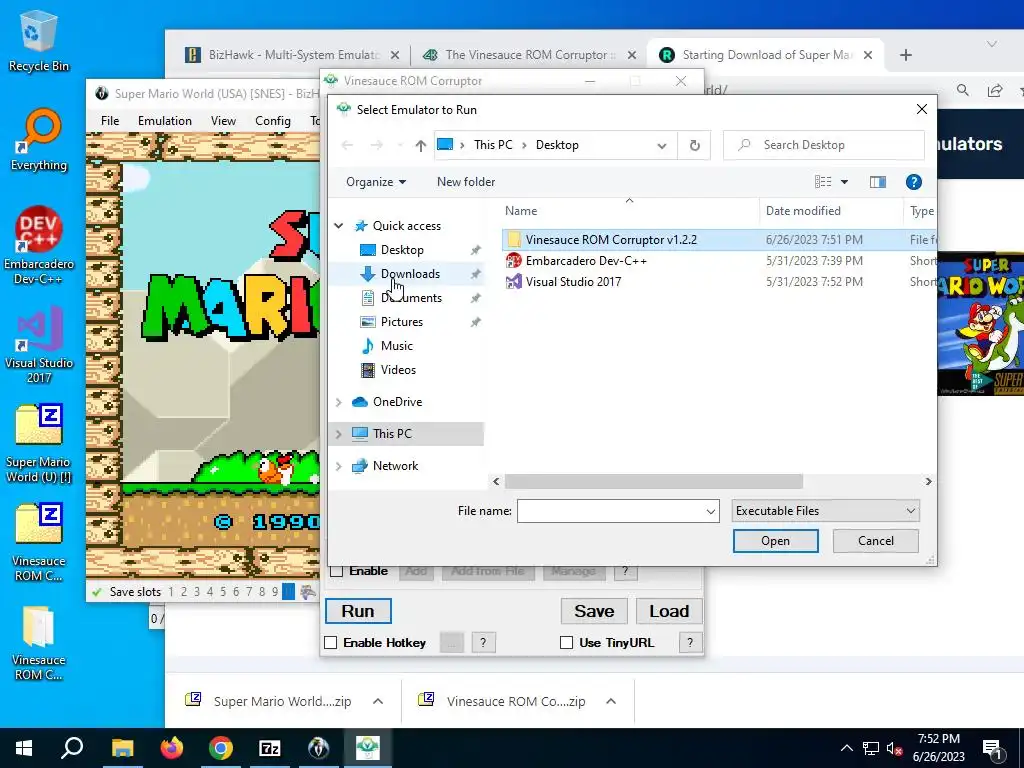Open the Visual Studio 2017 desktop shortcut
Screen dimensions: 1024x768
tap(38, 345)
